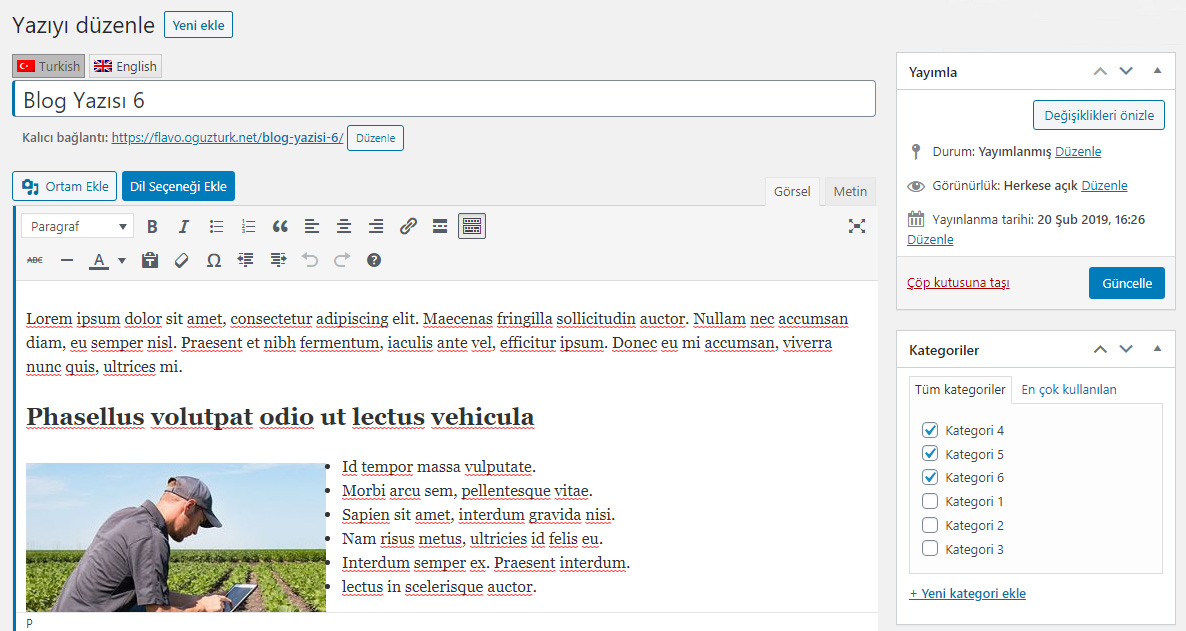Screen dimensions: 1186x631
Task: Click the Blog Yazısı 6 title field
Action: 444,99
